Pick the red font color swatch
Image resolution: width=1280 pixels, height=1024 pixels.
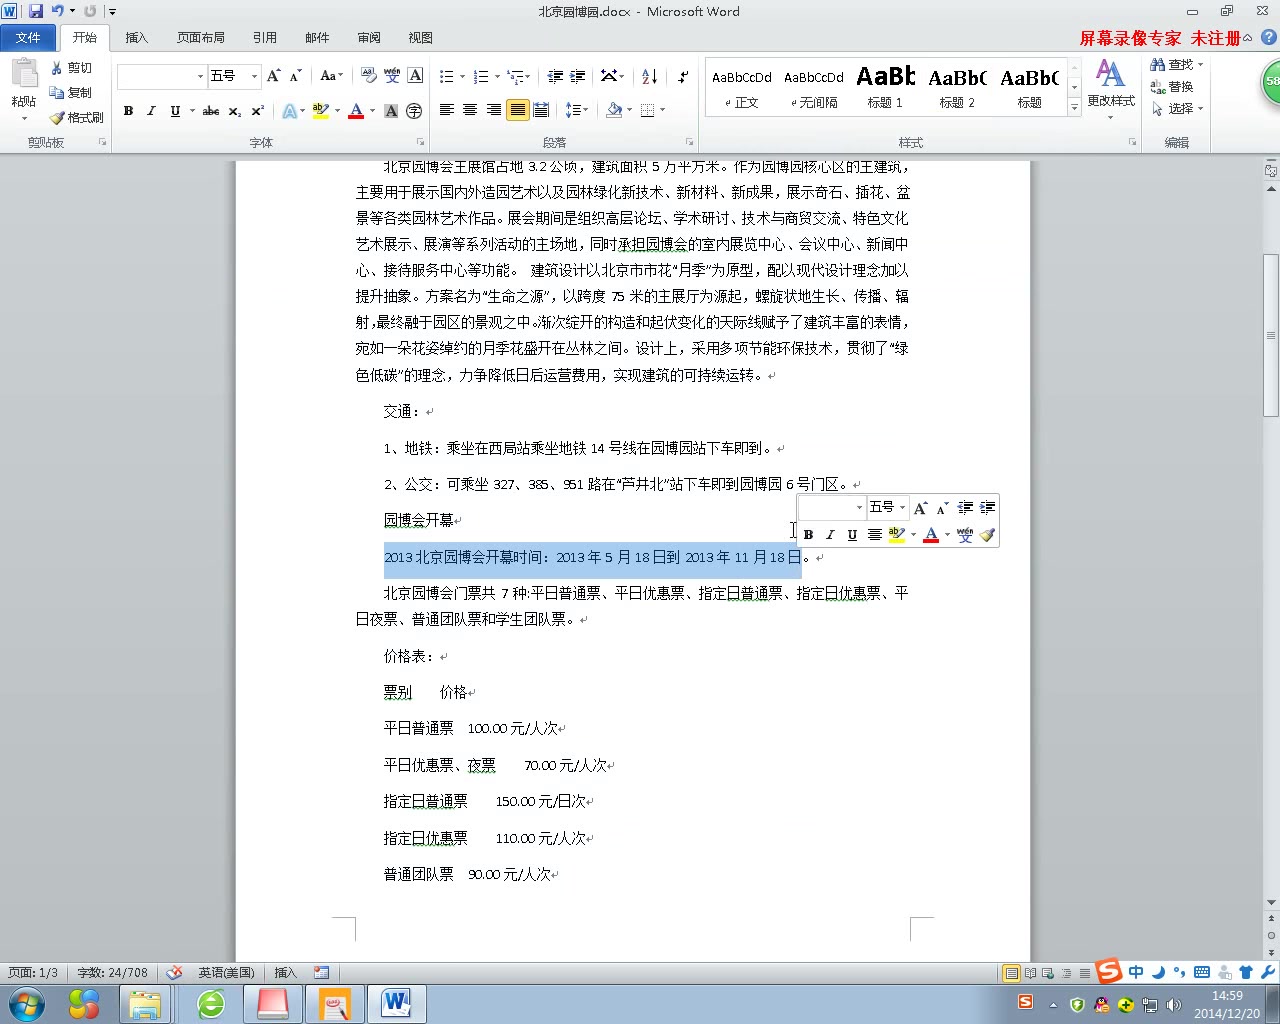point(356,111)
